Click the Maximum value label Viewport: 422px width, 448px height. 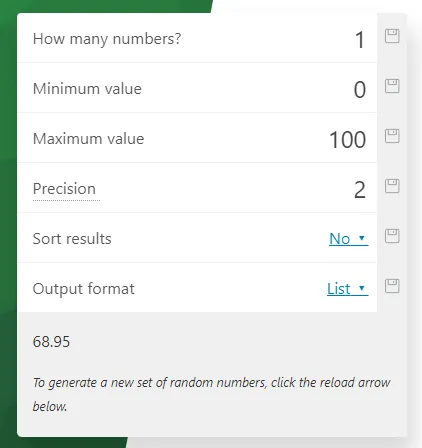coord(88,139)
